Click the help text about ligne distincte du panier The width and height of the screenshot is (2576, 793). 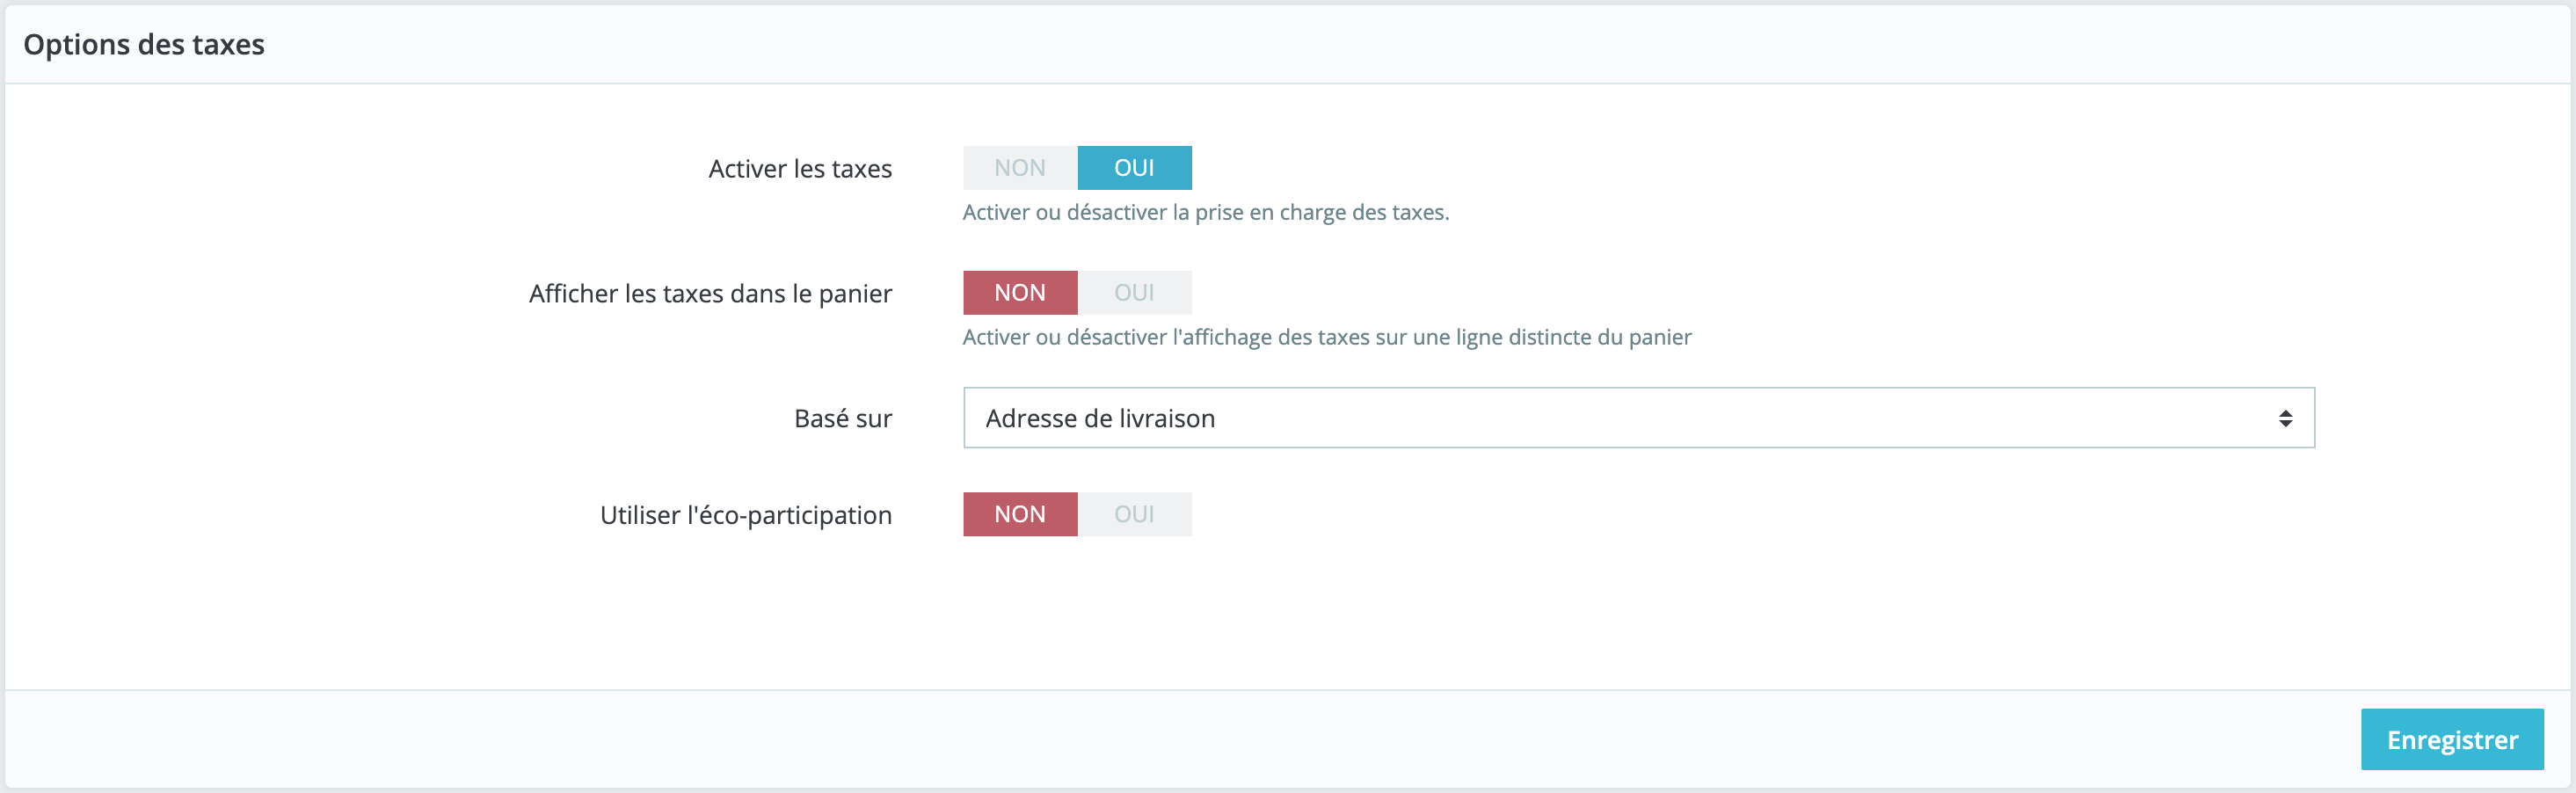[x=1327, y=338]
